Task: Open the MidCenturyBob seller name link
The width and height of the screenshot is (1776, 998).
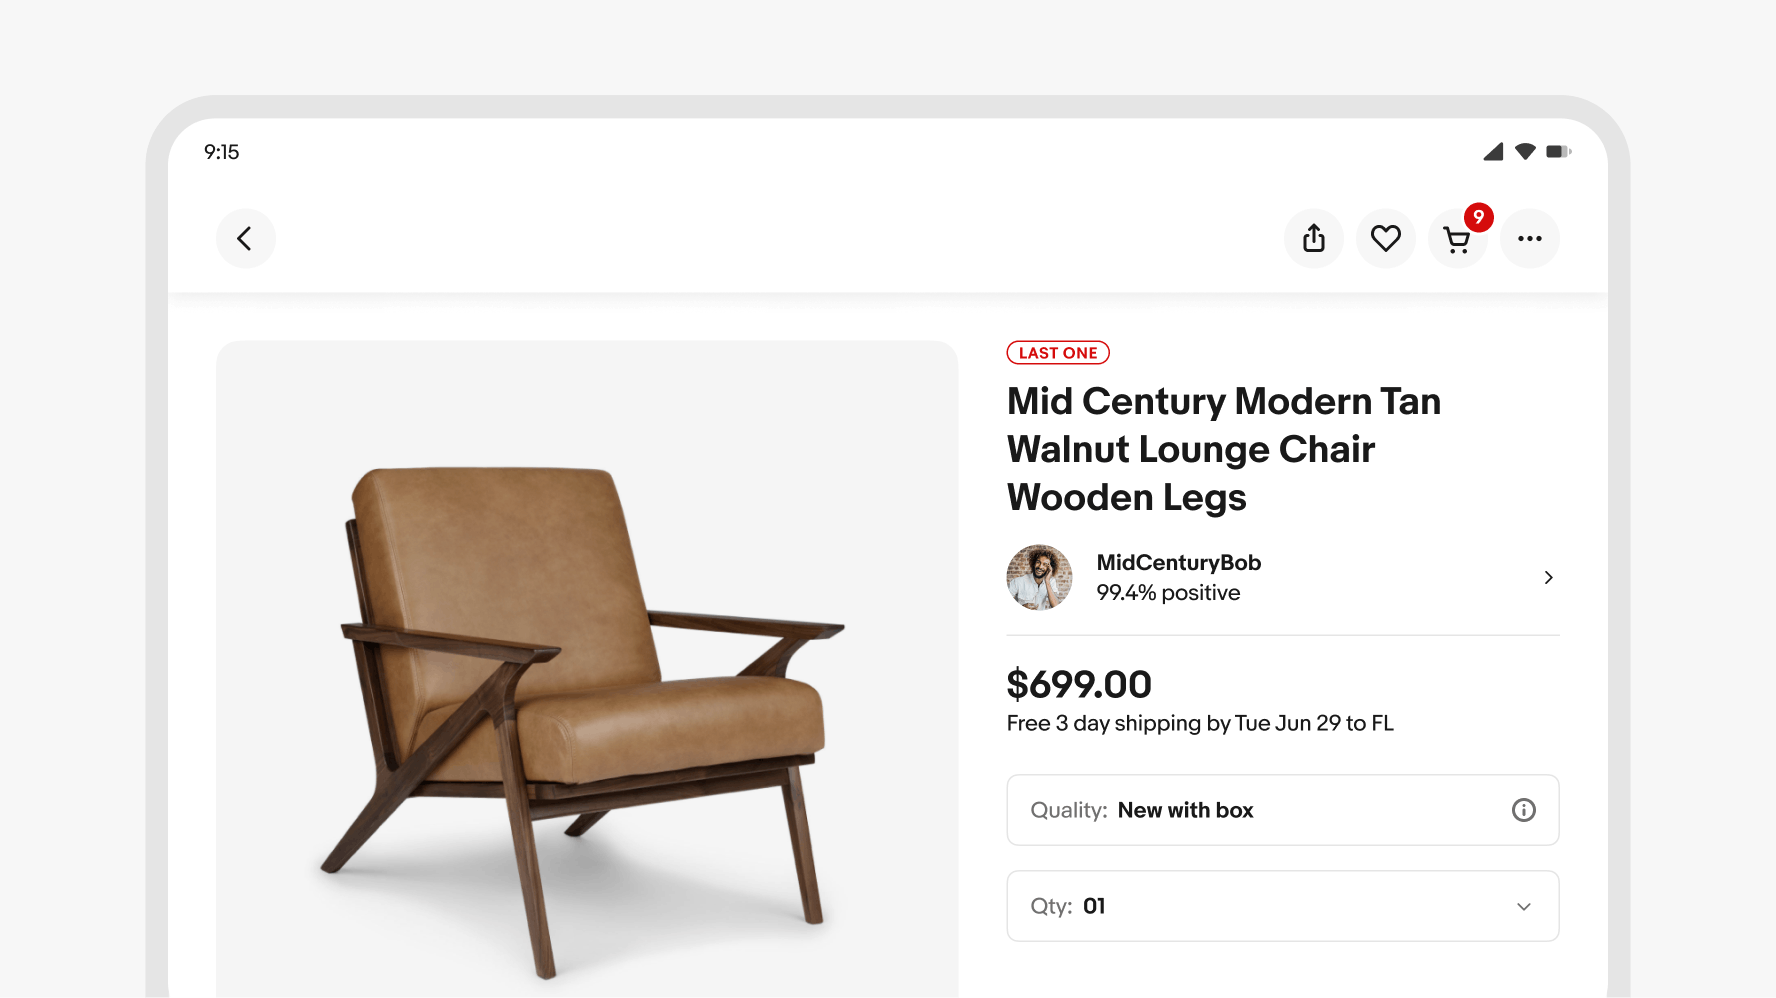Action: coord(1178,563)
